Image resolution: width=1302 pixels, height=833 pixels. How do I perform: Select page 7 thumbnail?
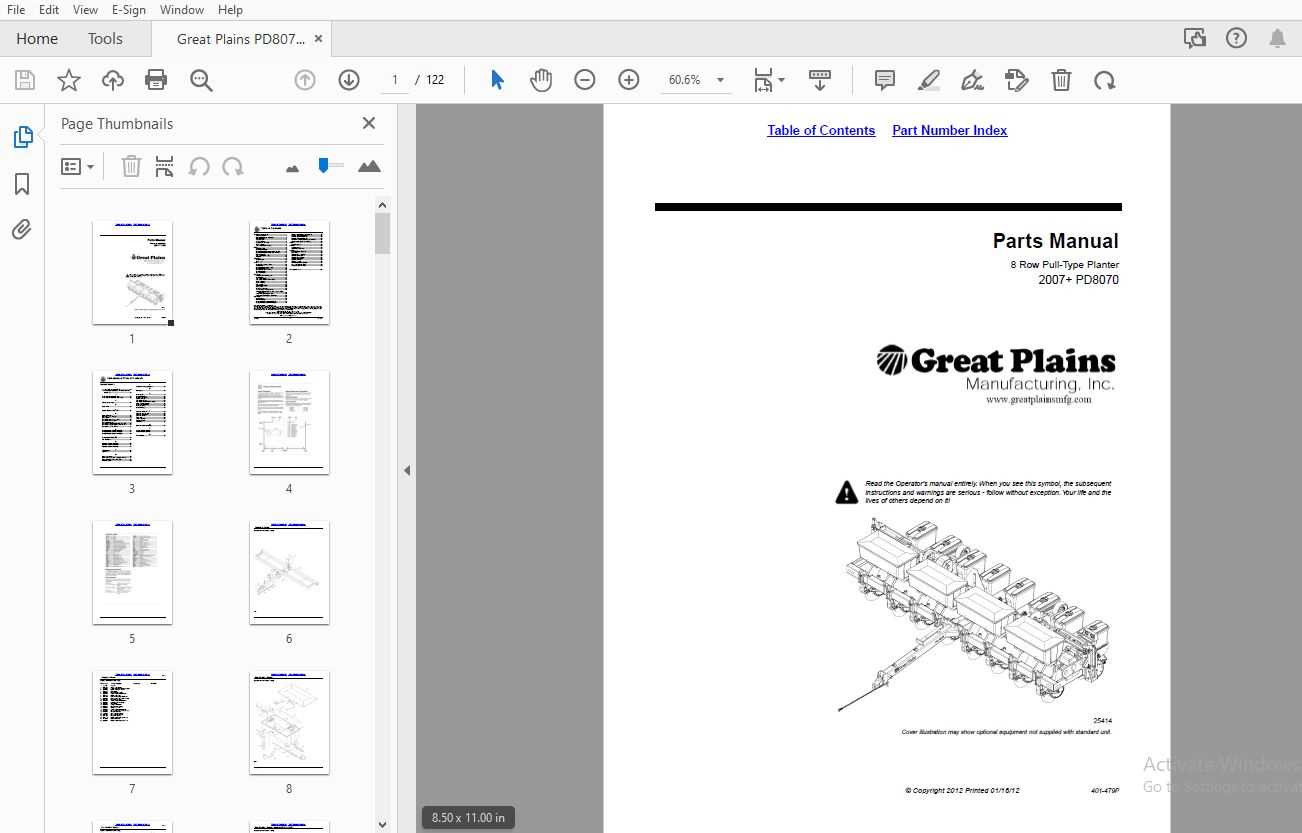[132, 723]
